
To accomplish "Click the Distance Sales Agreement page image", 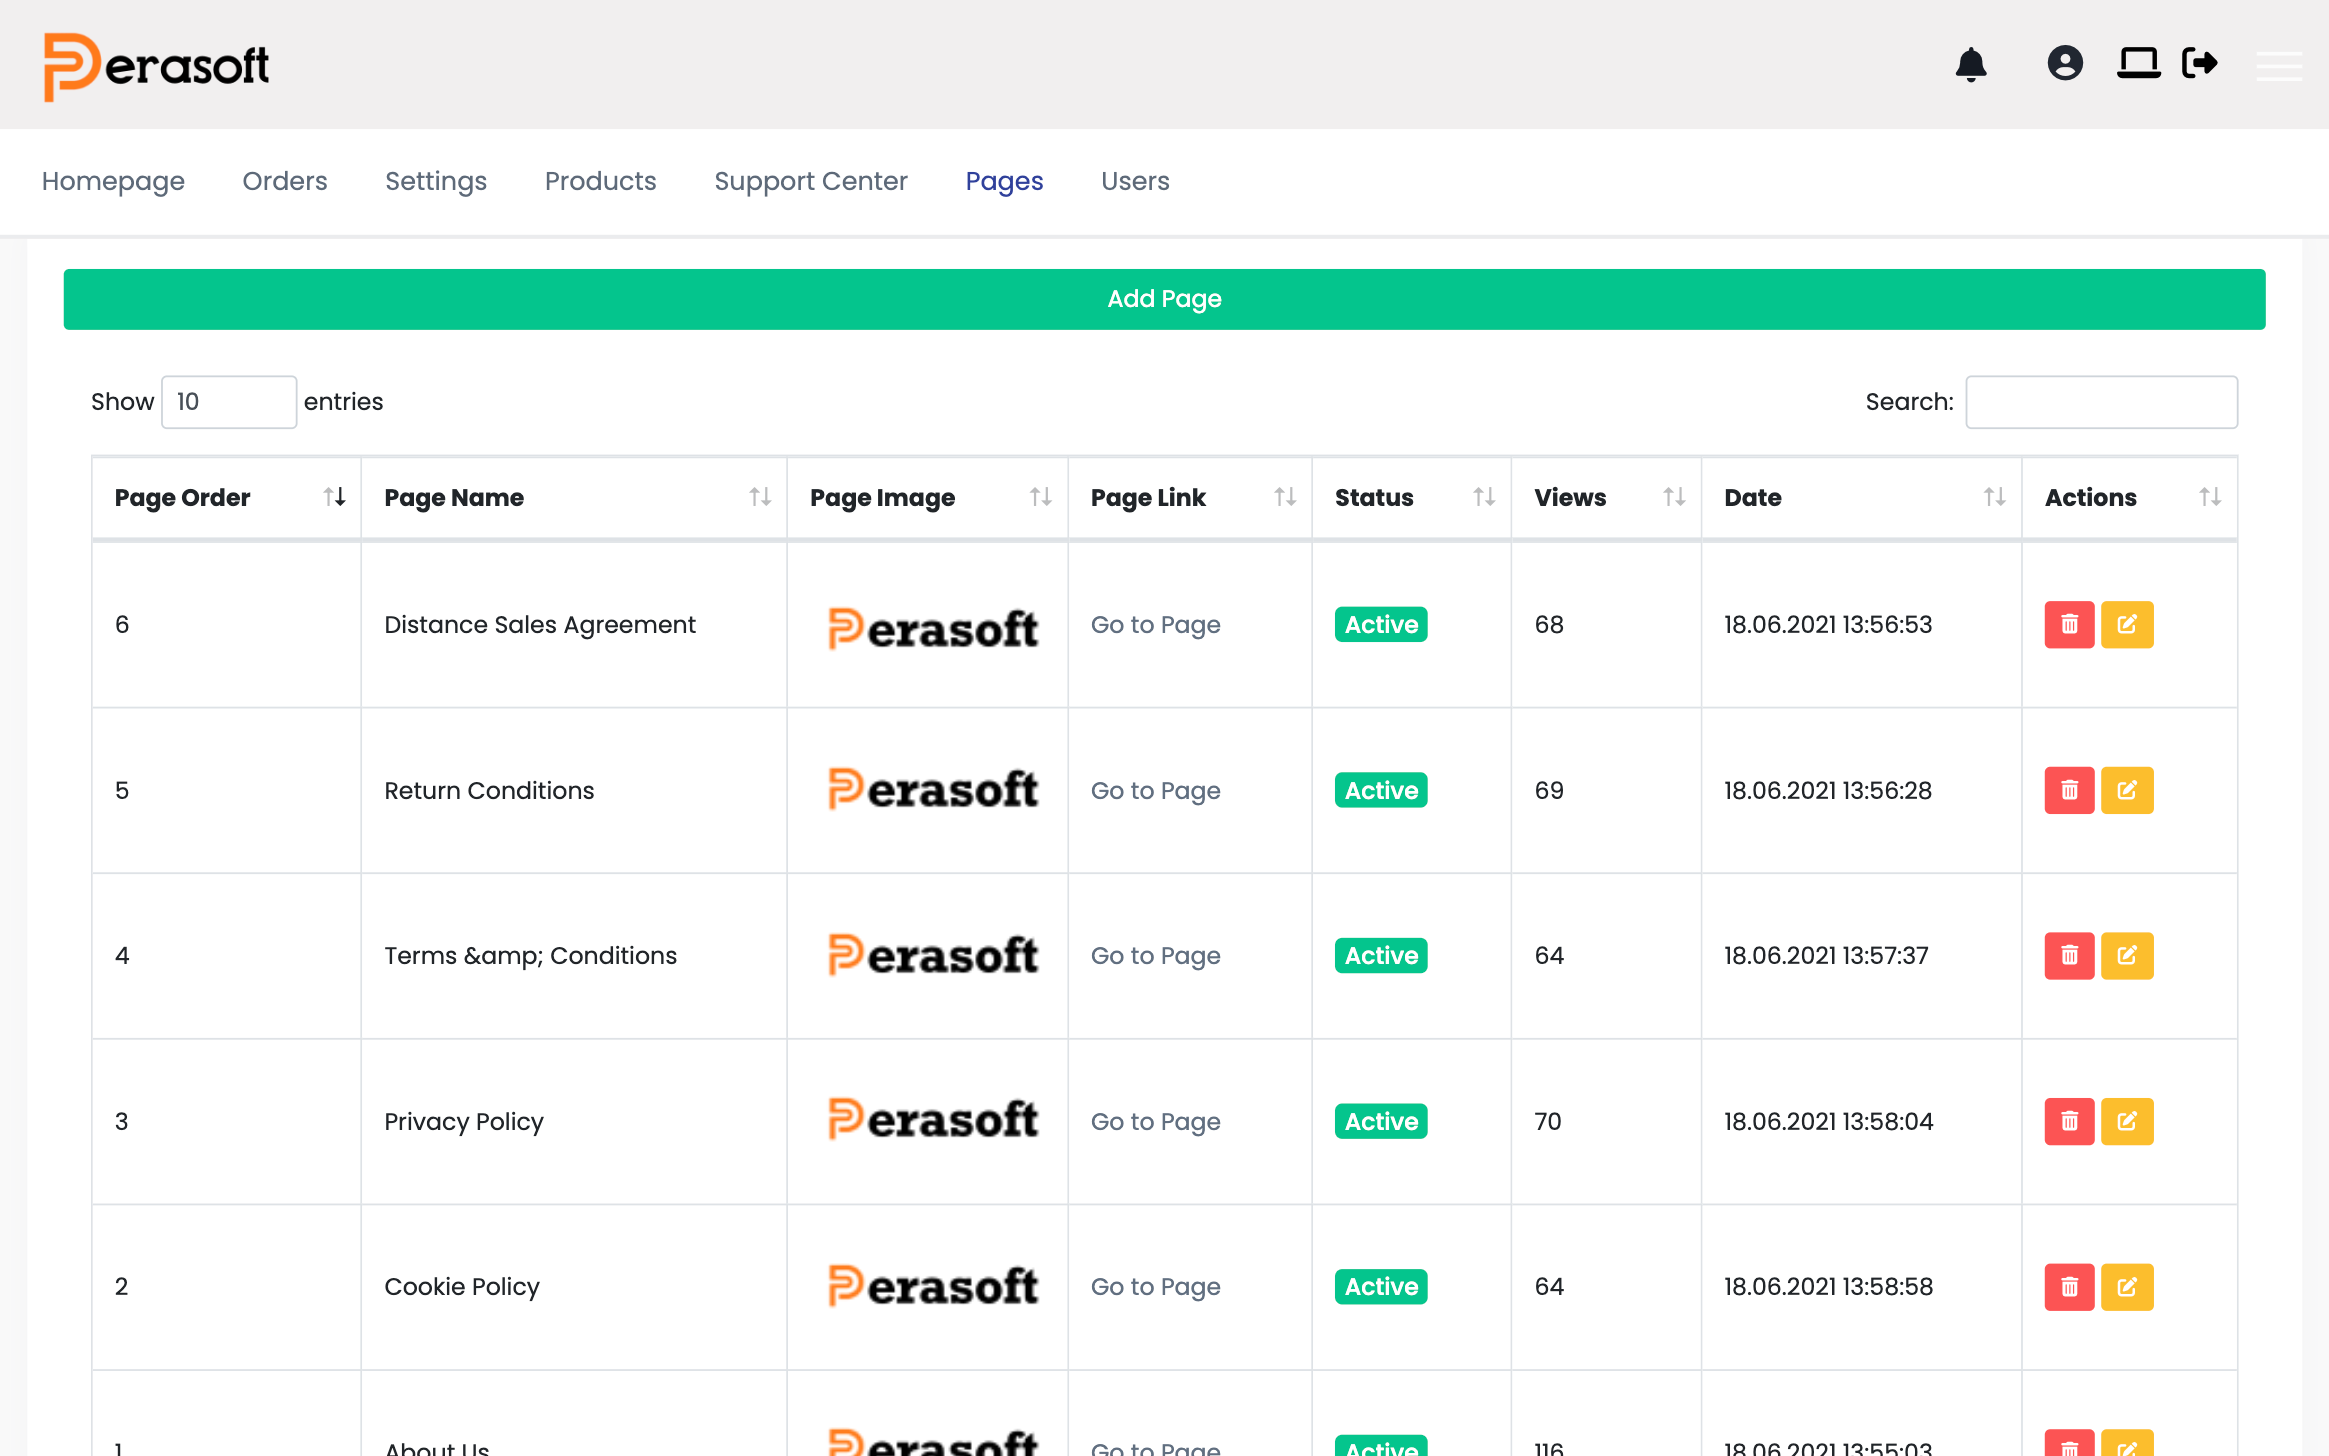I will pos(933,628).
